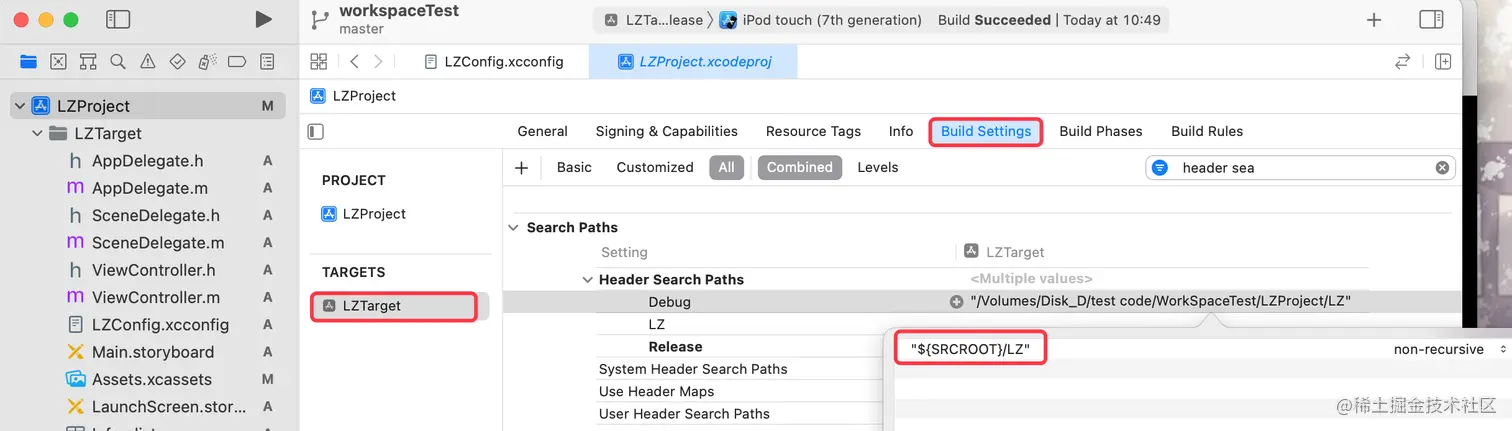Switch to Levels view
This screenshot has width=1512, height=431.
[878, 168]
